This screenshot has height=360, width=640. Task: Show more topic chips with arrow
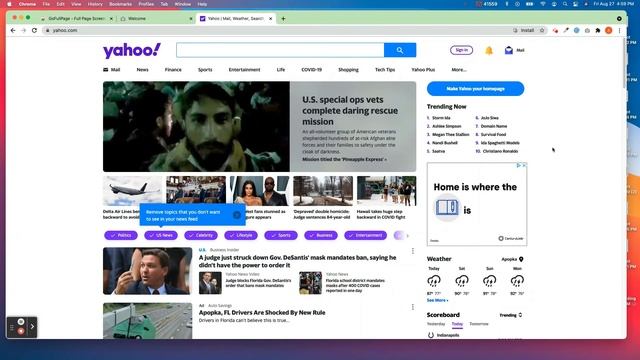tap(407, 236)
